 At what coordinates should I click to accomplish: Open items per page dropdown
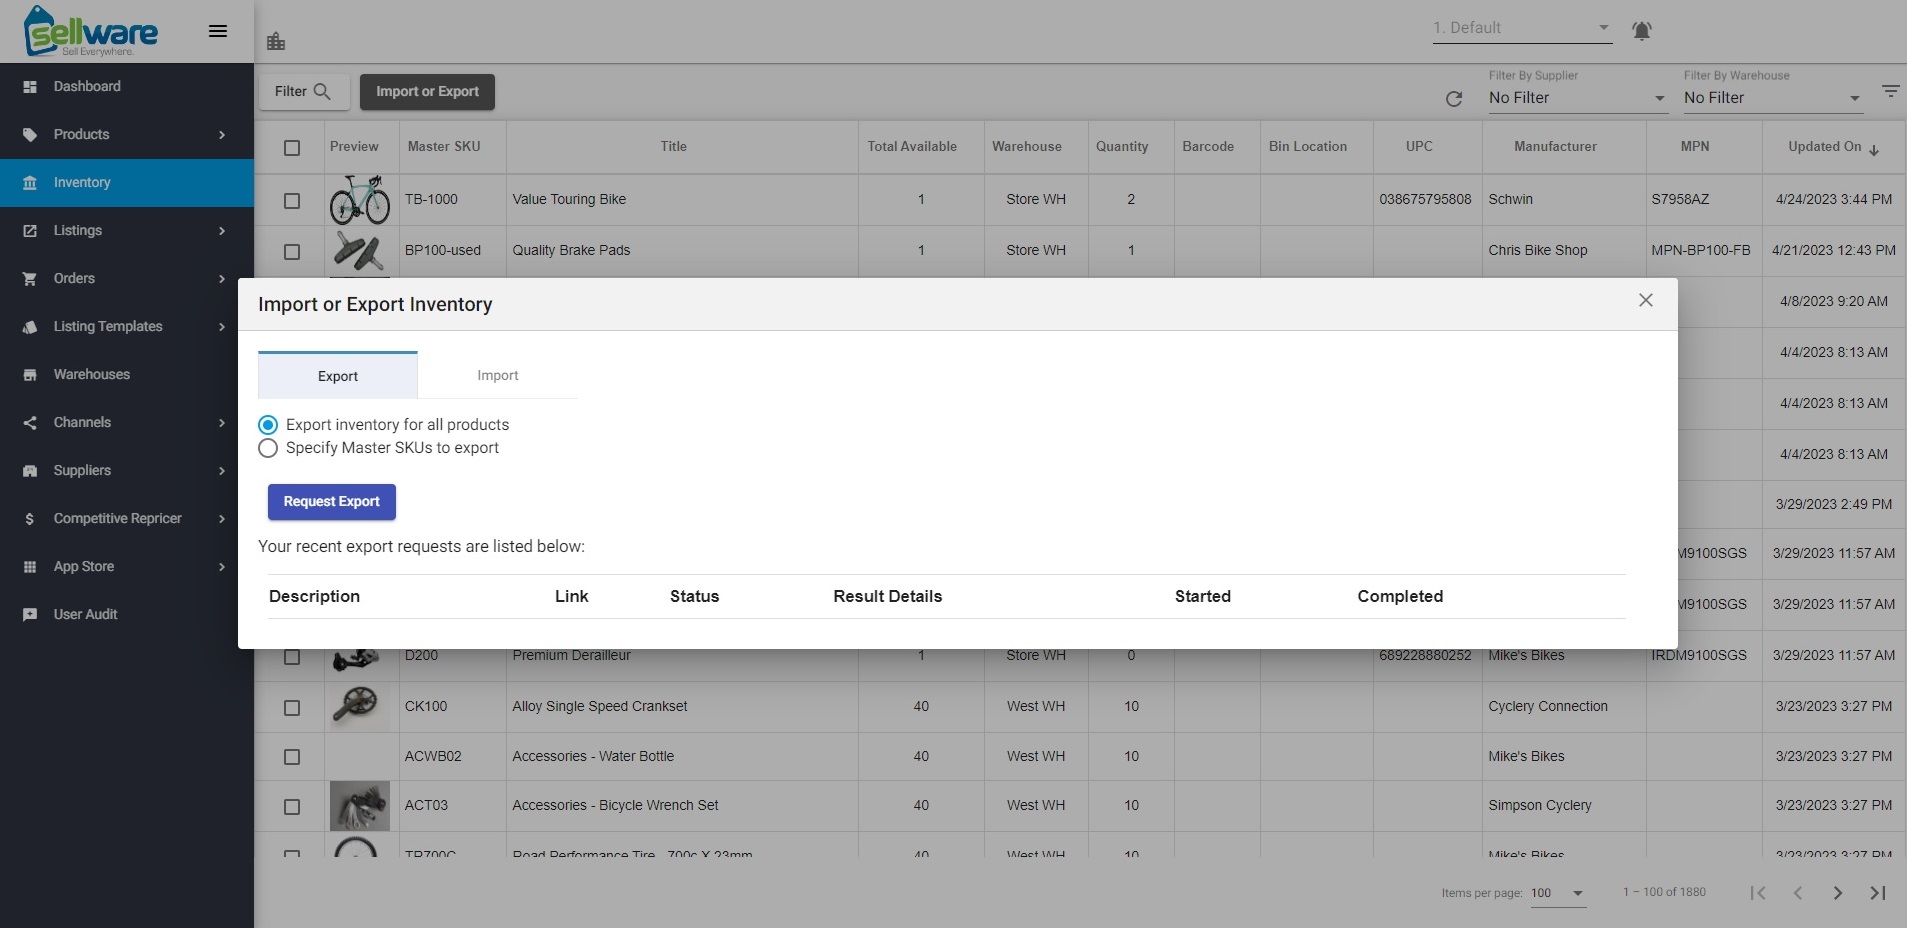click(x=1558, y=893)
